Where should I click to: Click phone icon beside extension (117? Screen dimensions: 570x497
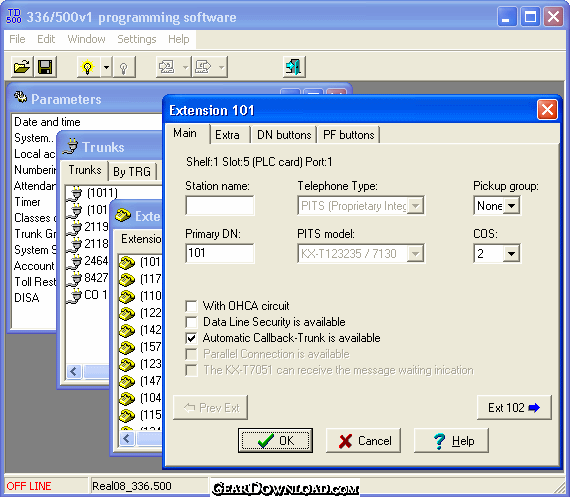pyautogui.click(x=127, y=279)
